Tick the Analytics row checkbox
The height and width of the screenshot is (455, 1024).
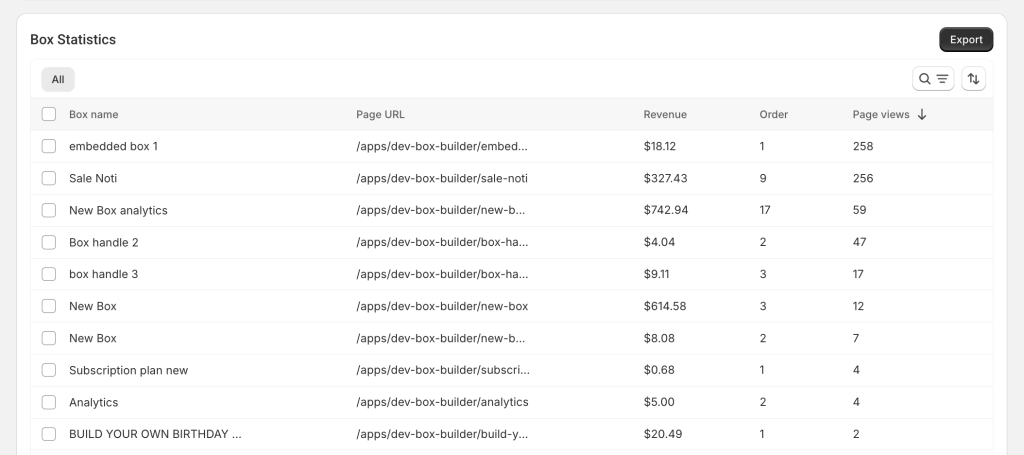point(49,402)
